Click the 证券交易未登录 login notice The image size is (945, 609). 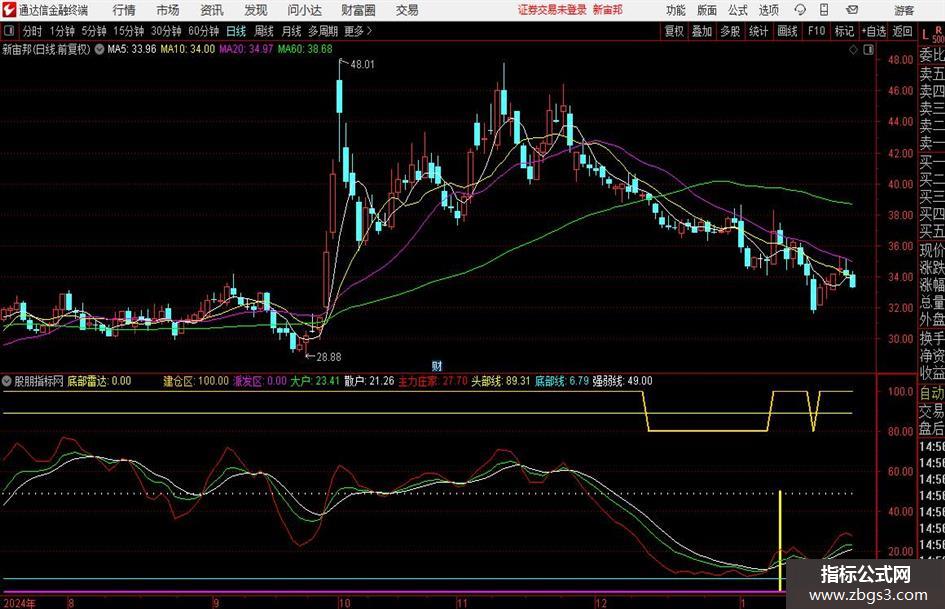click(x=552, y=10)
